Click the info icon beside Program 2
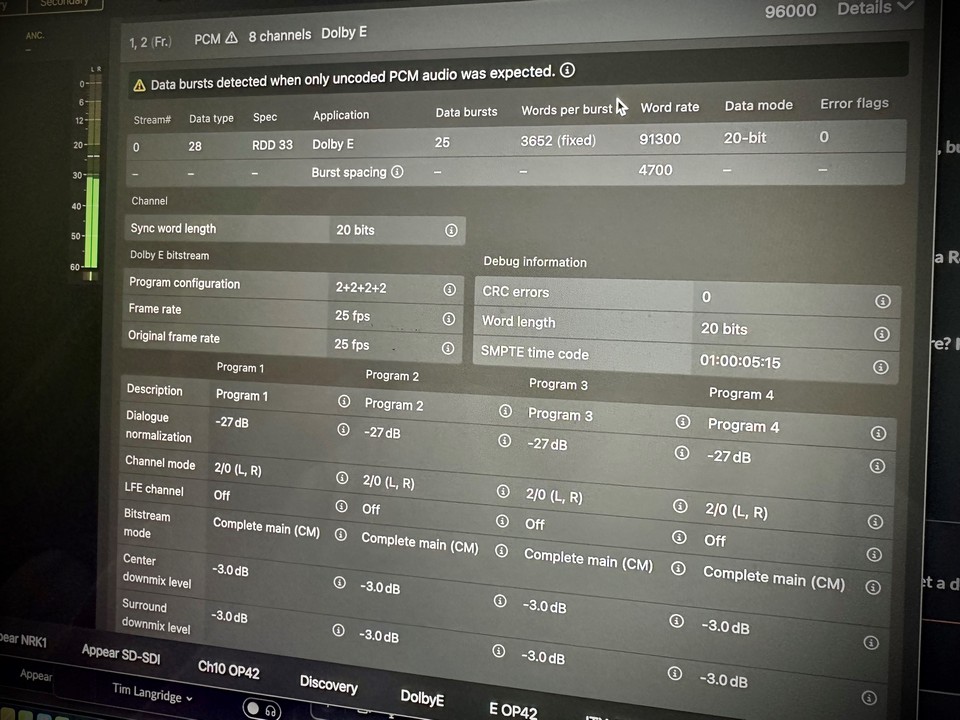Viewport: 960px width, 720px height. tap(505, 411)
